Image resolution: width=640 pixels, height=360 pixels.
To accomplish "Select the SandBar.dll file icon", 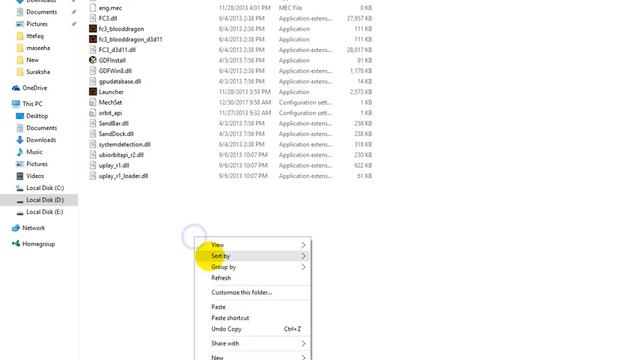I will (93, 123).
